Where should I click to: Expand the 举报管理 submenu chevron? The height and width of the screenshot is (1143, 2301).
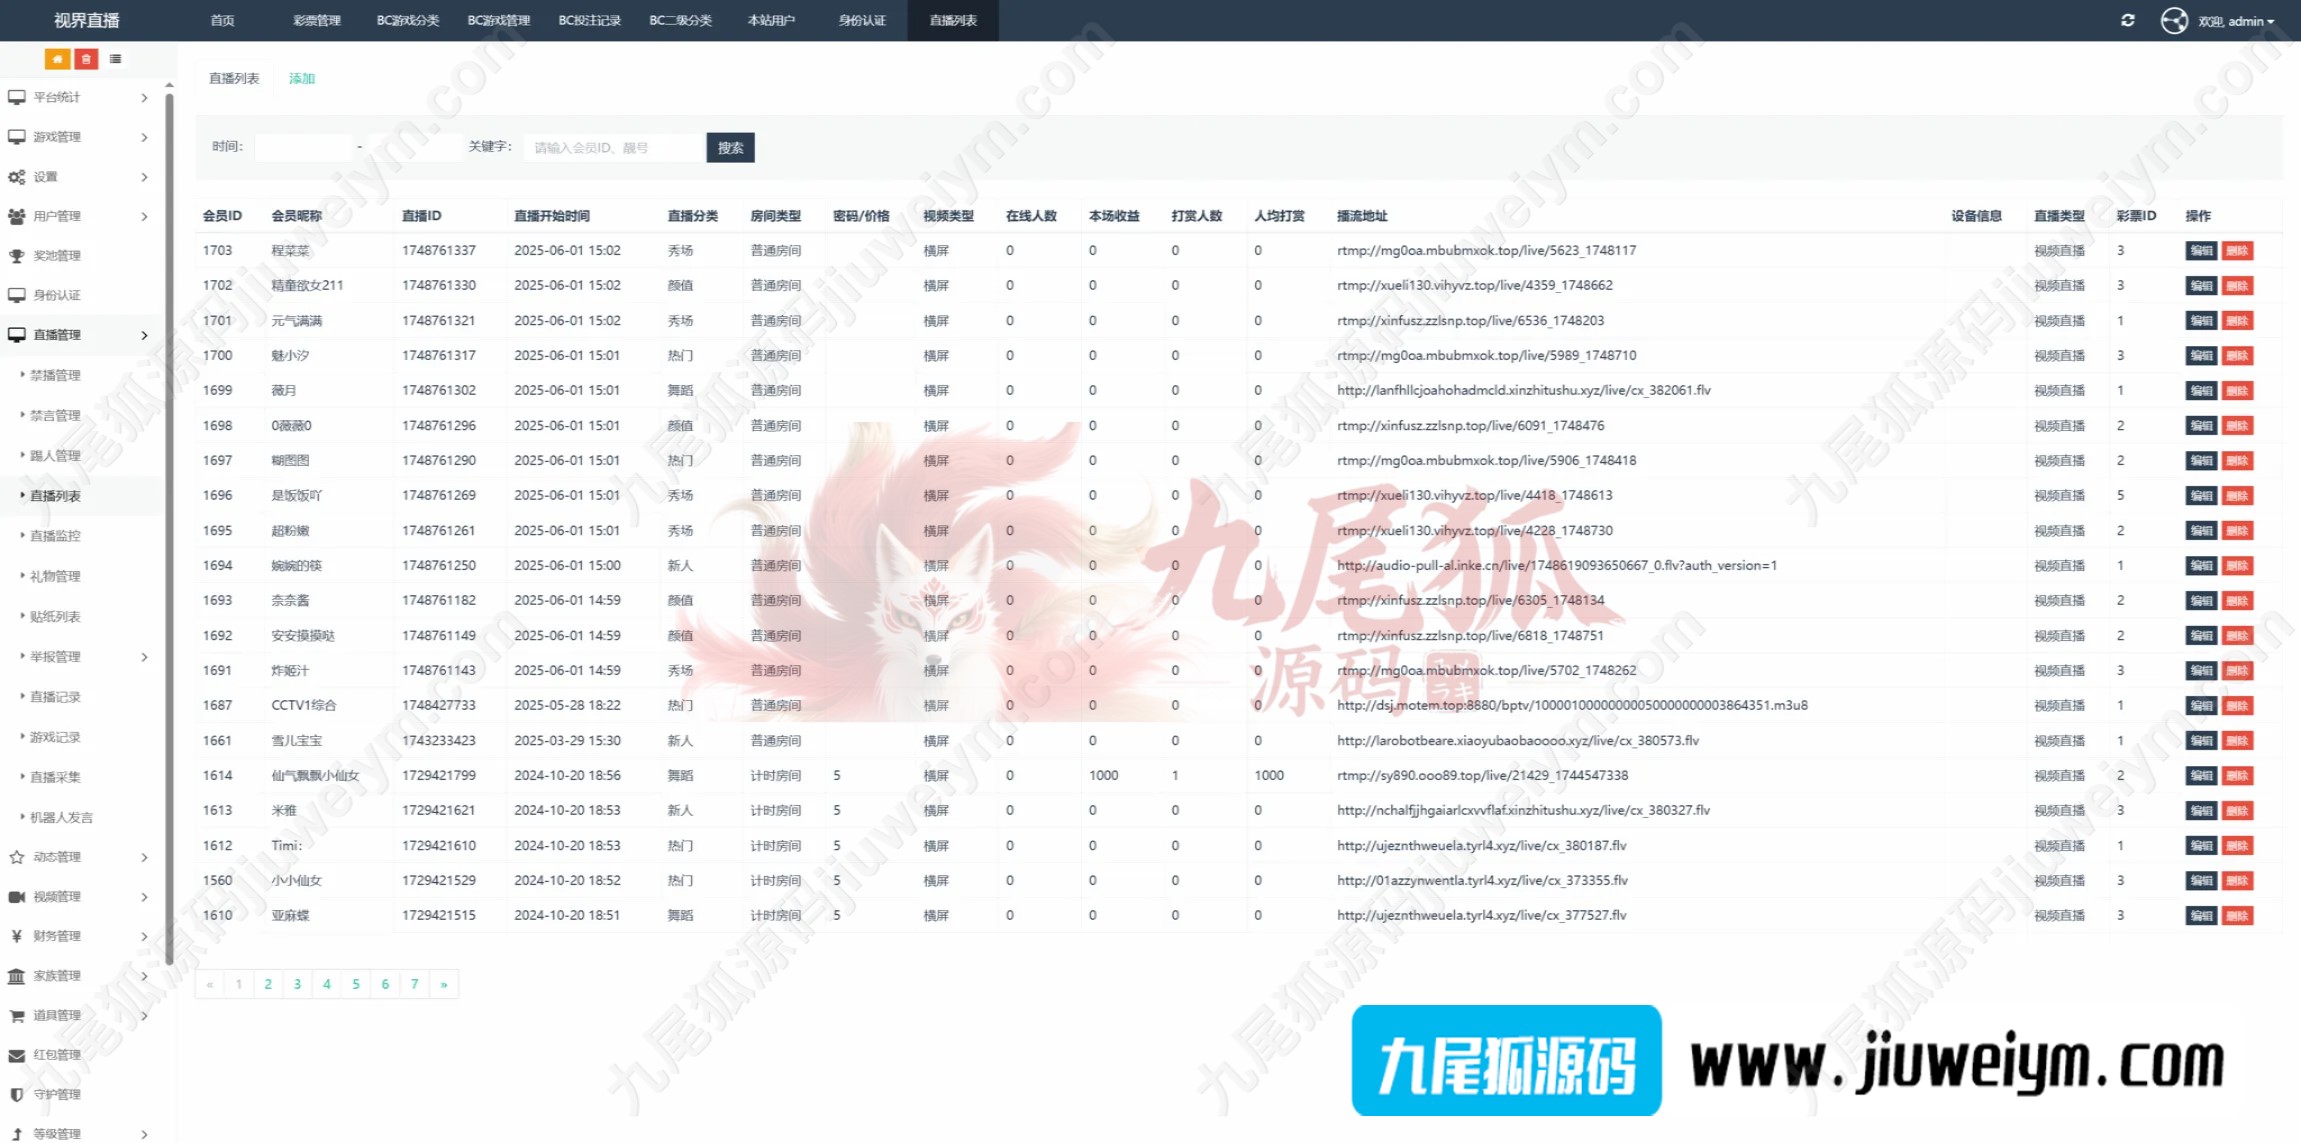pyautogui.click(x=145, y=657)
